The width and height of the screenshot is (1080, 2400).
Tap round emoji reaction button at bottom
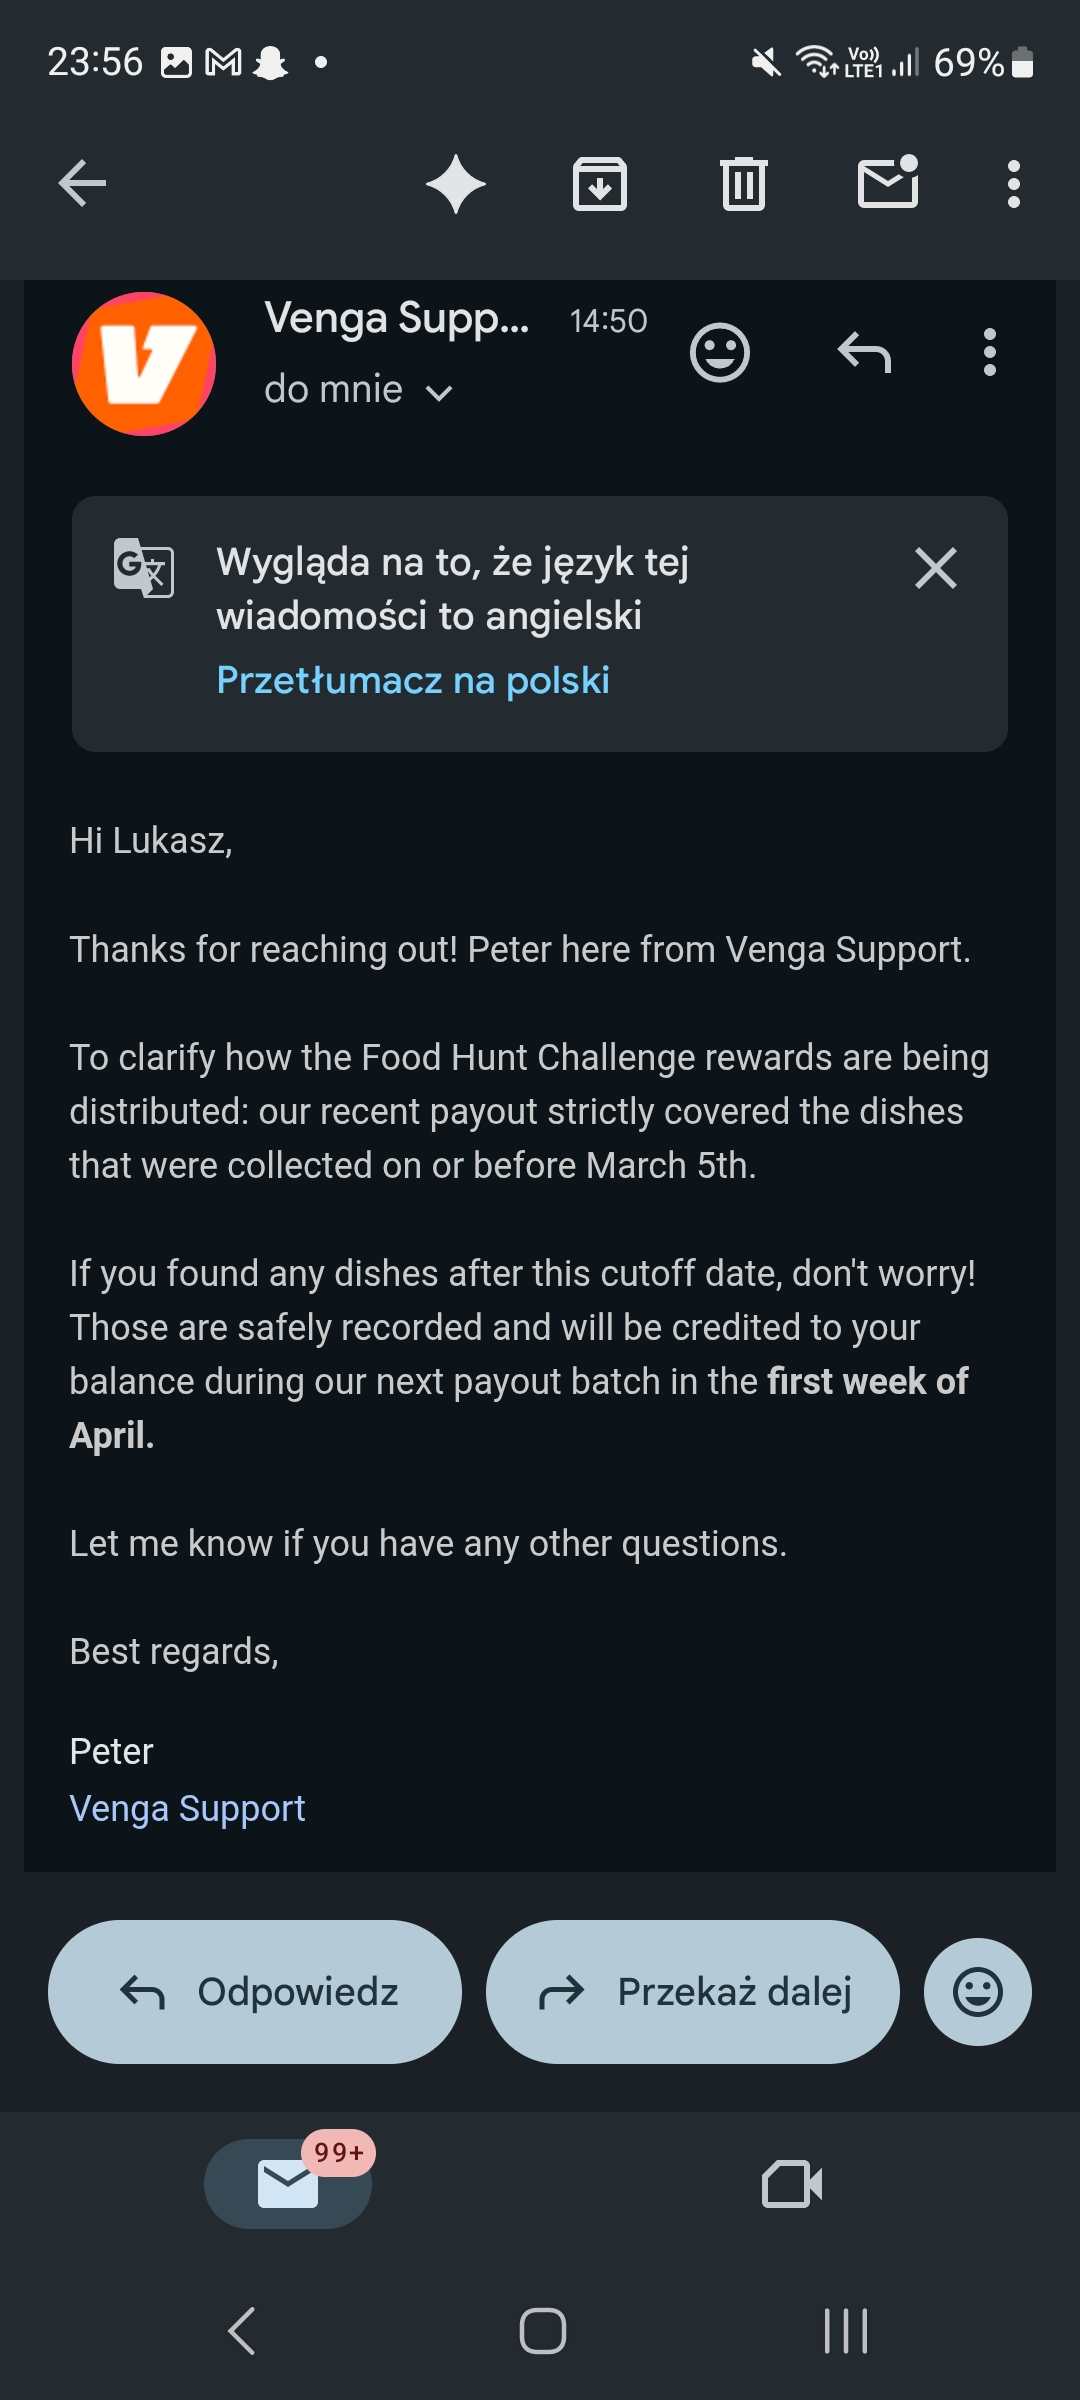(x=978, y=1992)
